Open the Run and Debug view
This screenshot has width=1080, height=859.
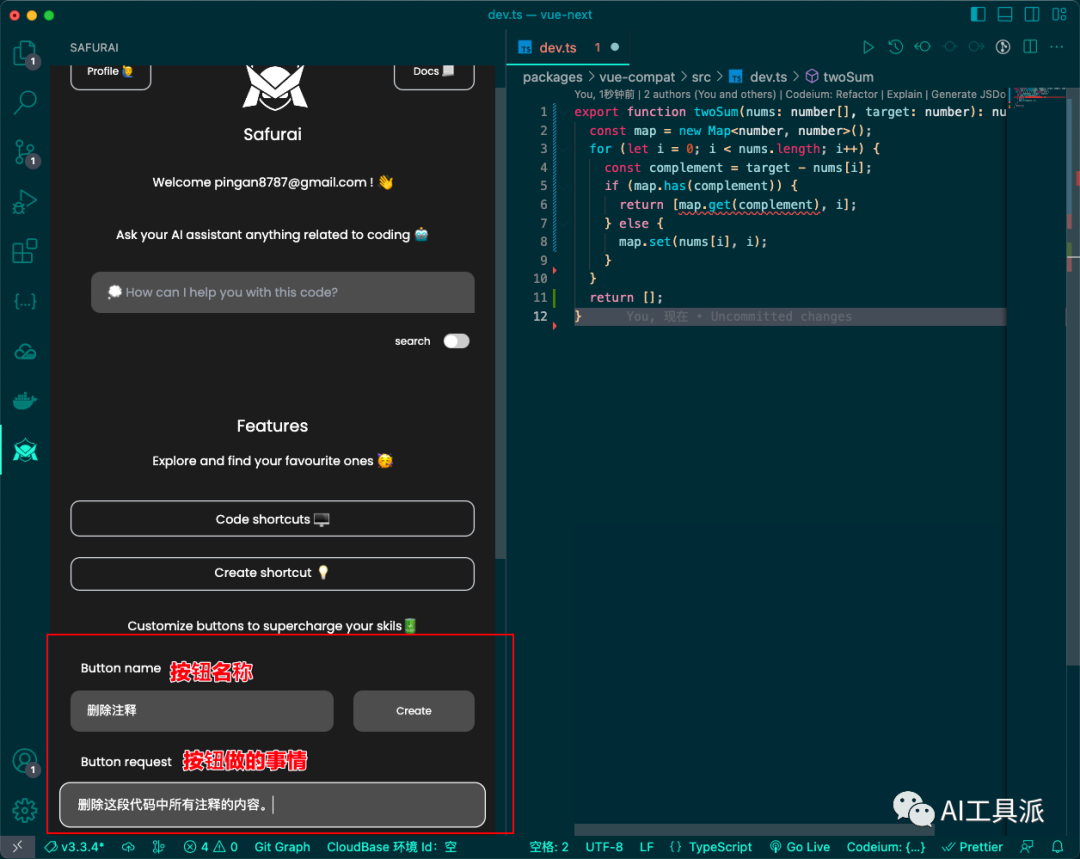tap(25, 202)
